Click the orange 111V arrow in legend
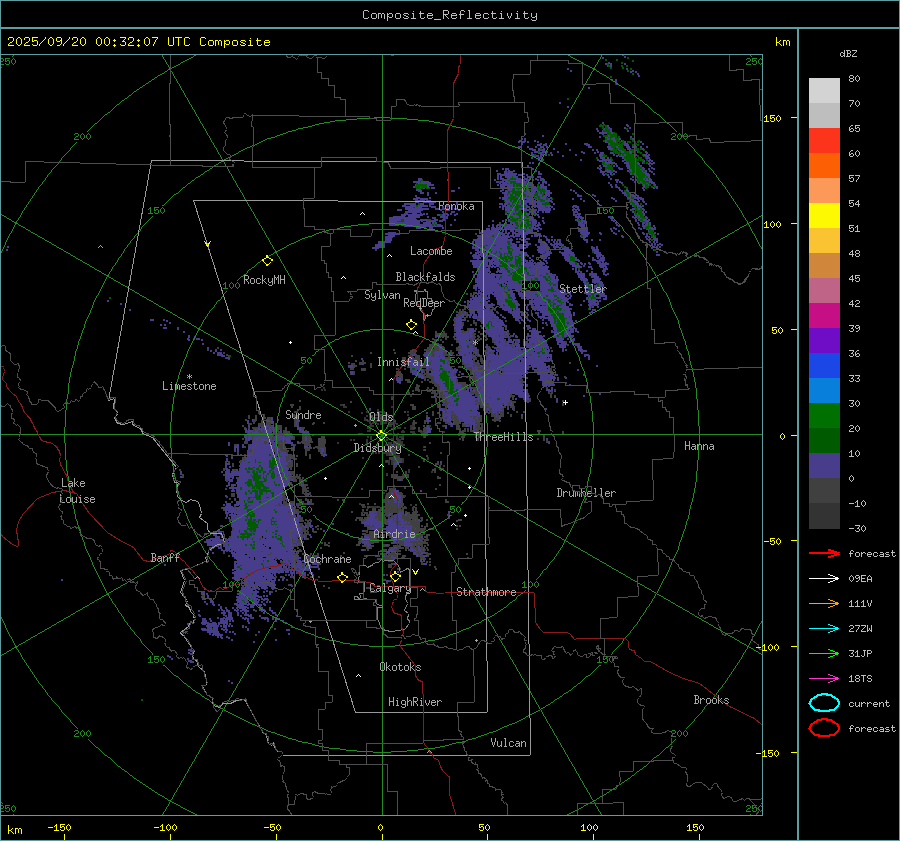This screenshot has height=841, width=900. pyautogui.click(x=823, y=603)
